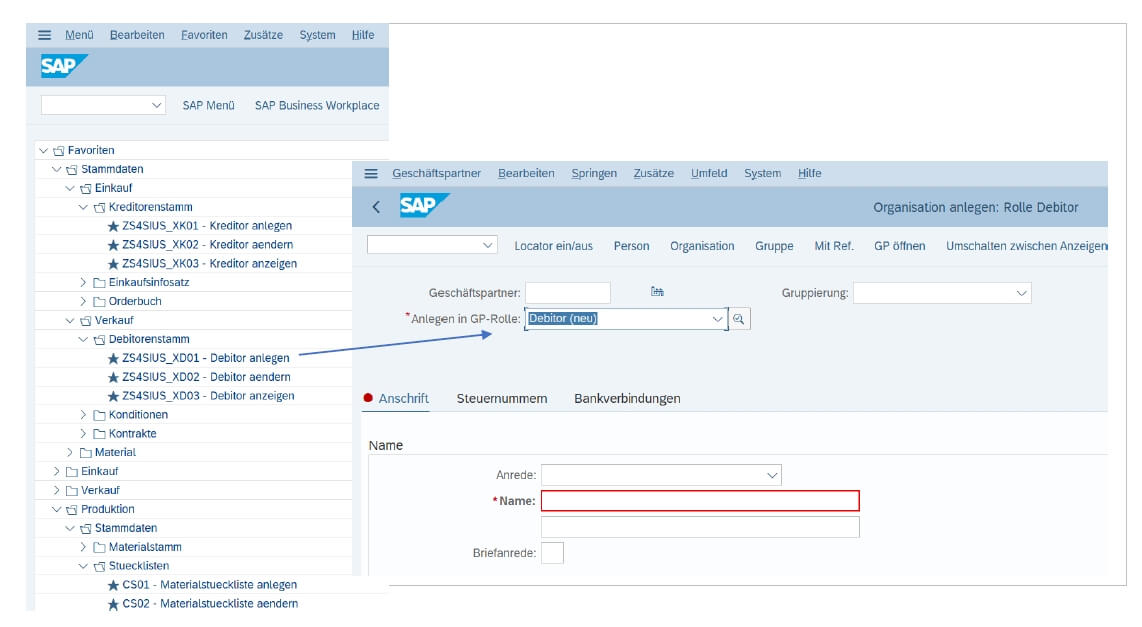
Task: Collapse the Favoriten root node
Action: 44,151
